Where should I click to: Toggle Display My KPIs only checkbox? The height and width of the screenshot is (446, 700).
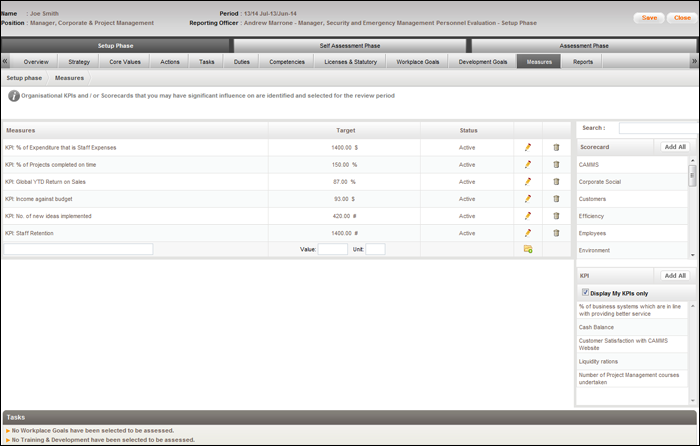586,292
